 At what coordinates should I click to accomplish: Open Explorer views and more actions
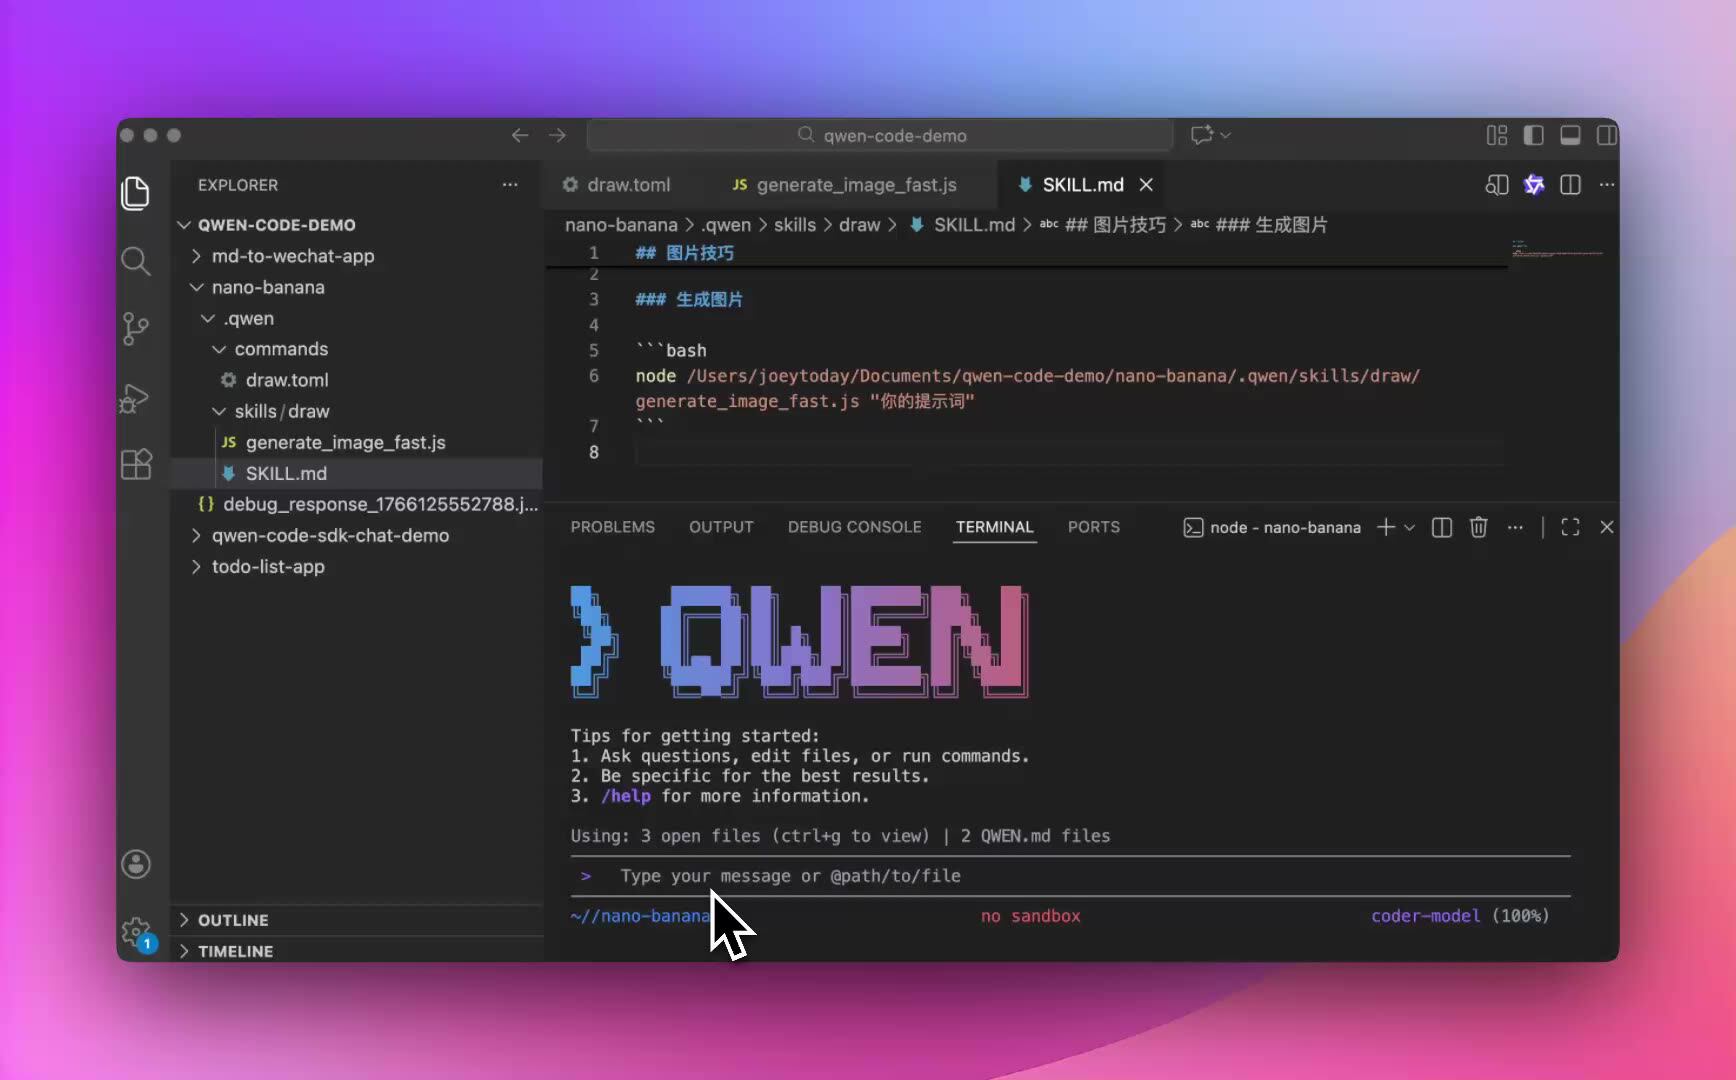[x=510, y=185]
